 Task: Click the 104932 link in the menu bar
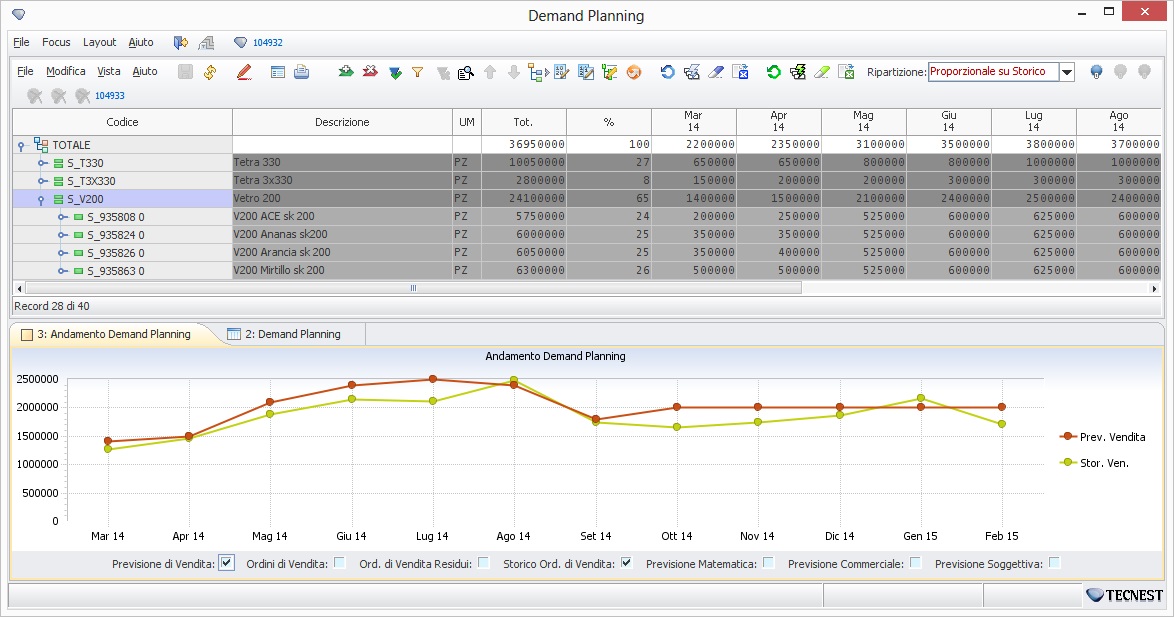coord(267,43)
